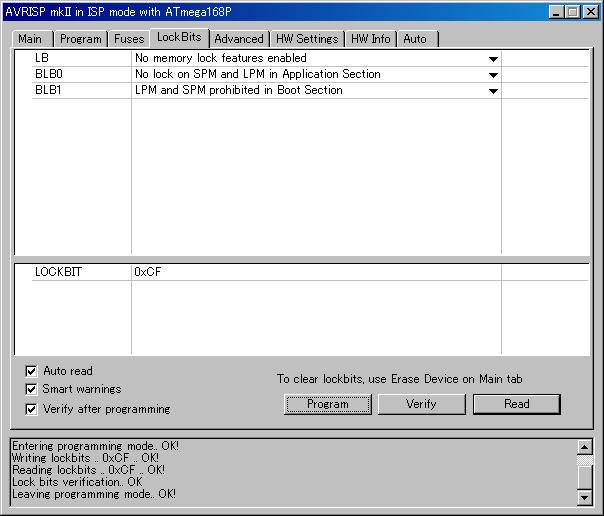Click the AVRISP mkII title bar text

coord(118,12)
